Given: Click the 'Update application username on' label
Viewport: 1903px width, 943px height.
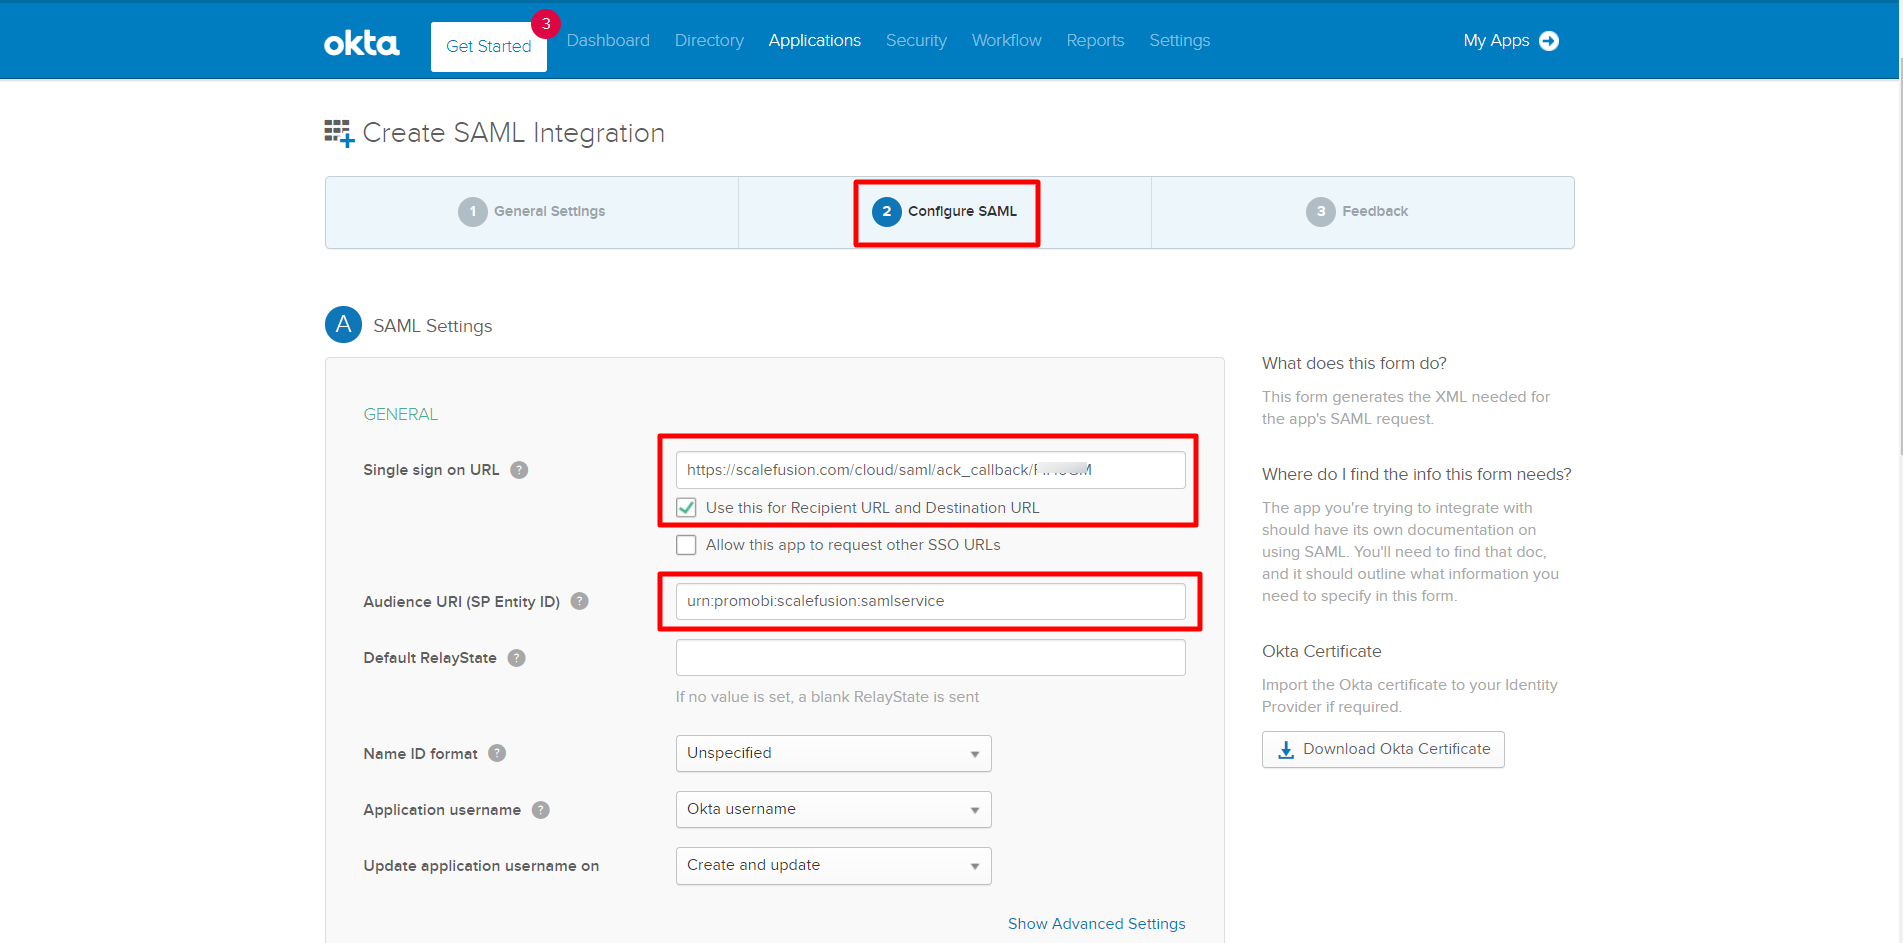Looking at the screenshot, I should 481,866.
